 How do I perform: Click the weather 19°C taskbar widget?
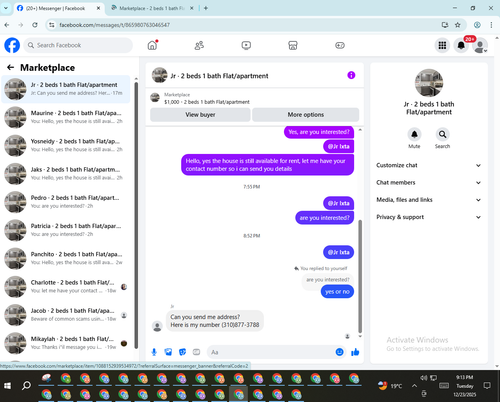390,386
